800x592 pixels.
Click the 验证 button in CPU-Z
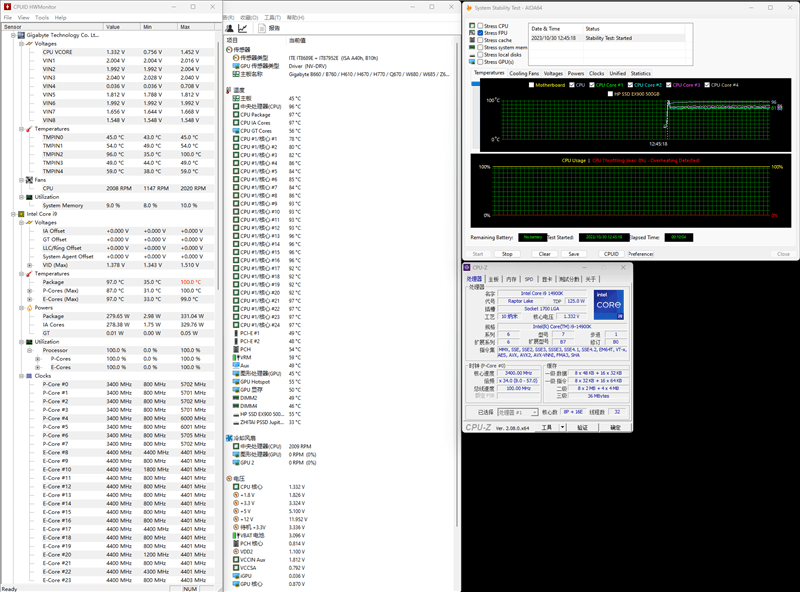point(582,427)
